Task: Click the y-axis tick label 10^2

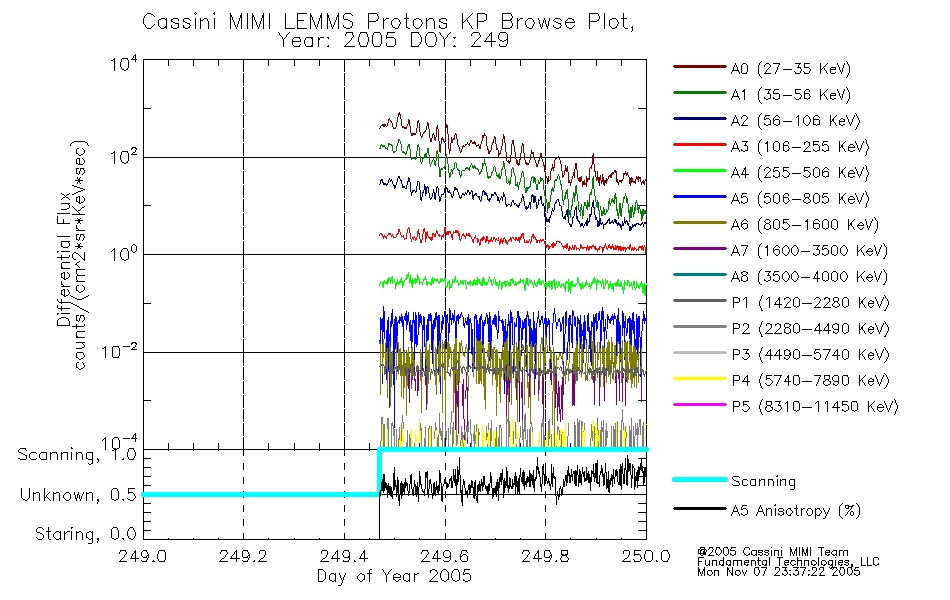Action: [x=124, y=158]
